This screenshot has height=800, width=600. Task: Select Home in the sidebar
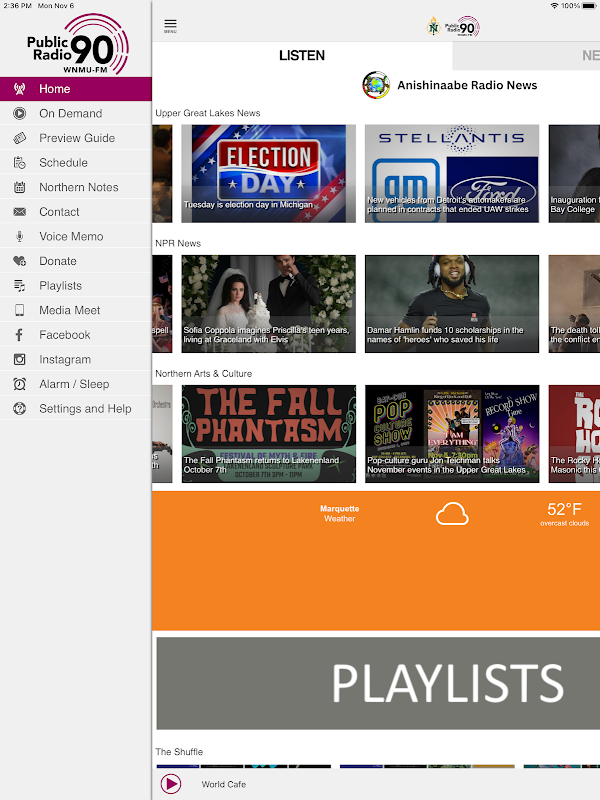point(76,89)
